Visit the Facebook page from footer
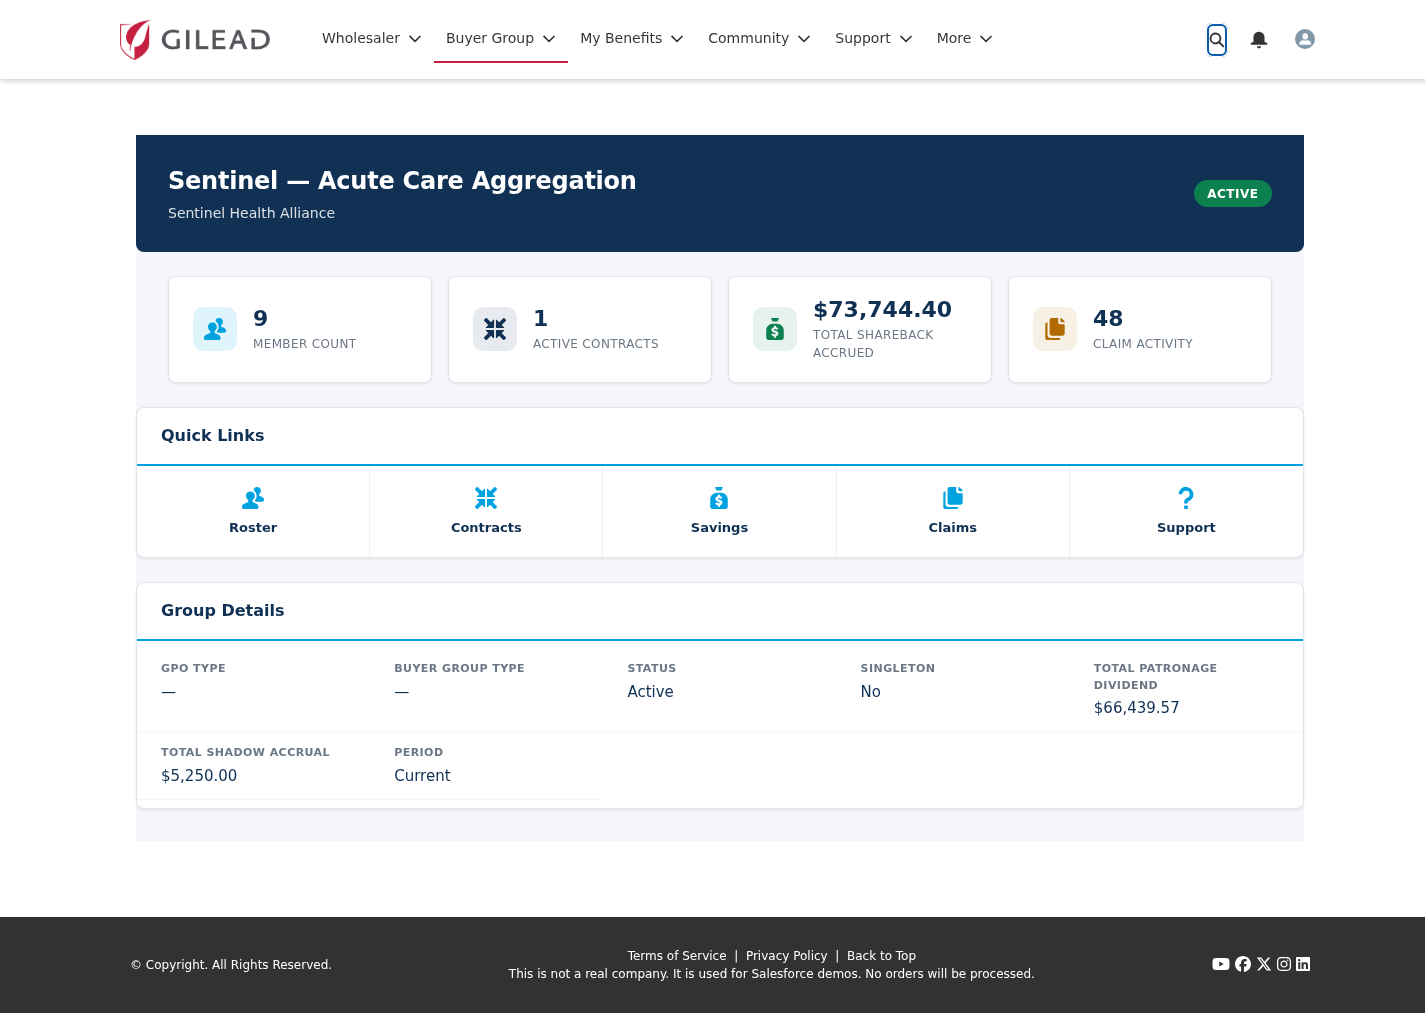The height and width of the screenshot is (1013, 1425). click(x=1243, y=964)
